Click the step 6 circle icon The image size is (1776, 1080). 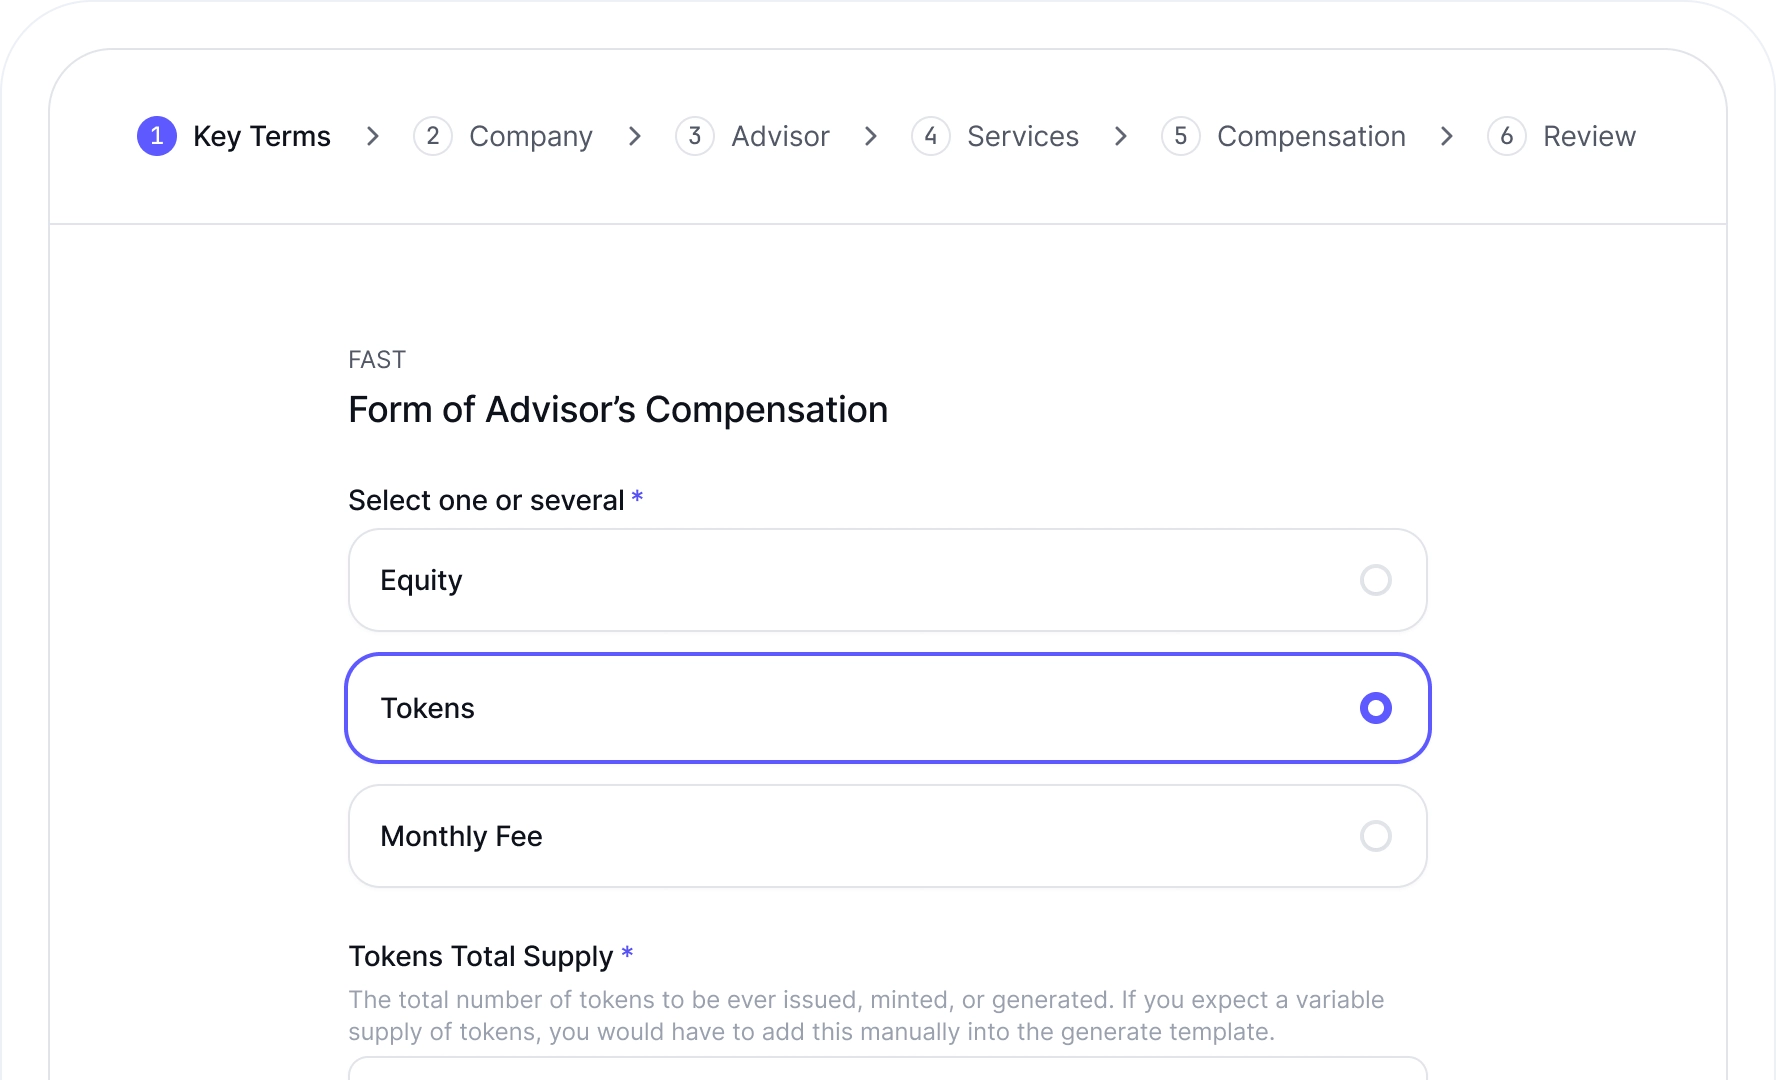(x=1507, y=136)
